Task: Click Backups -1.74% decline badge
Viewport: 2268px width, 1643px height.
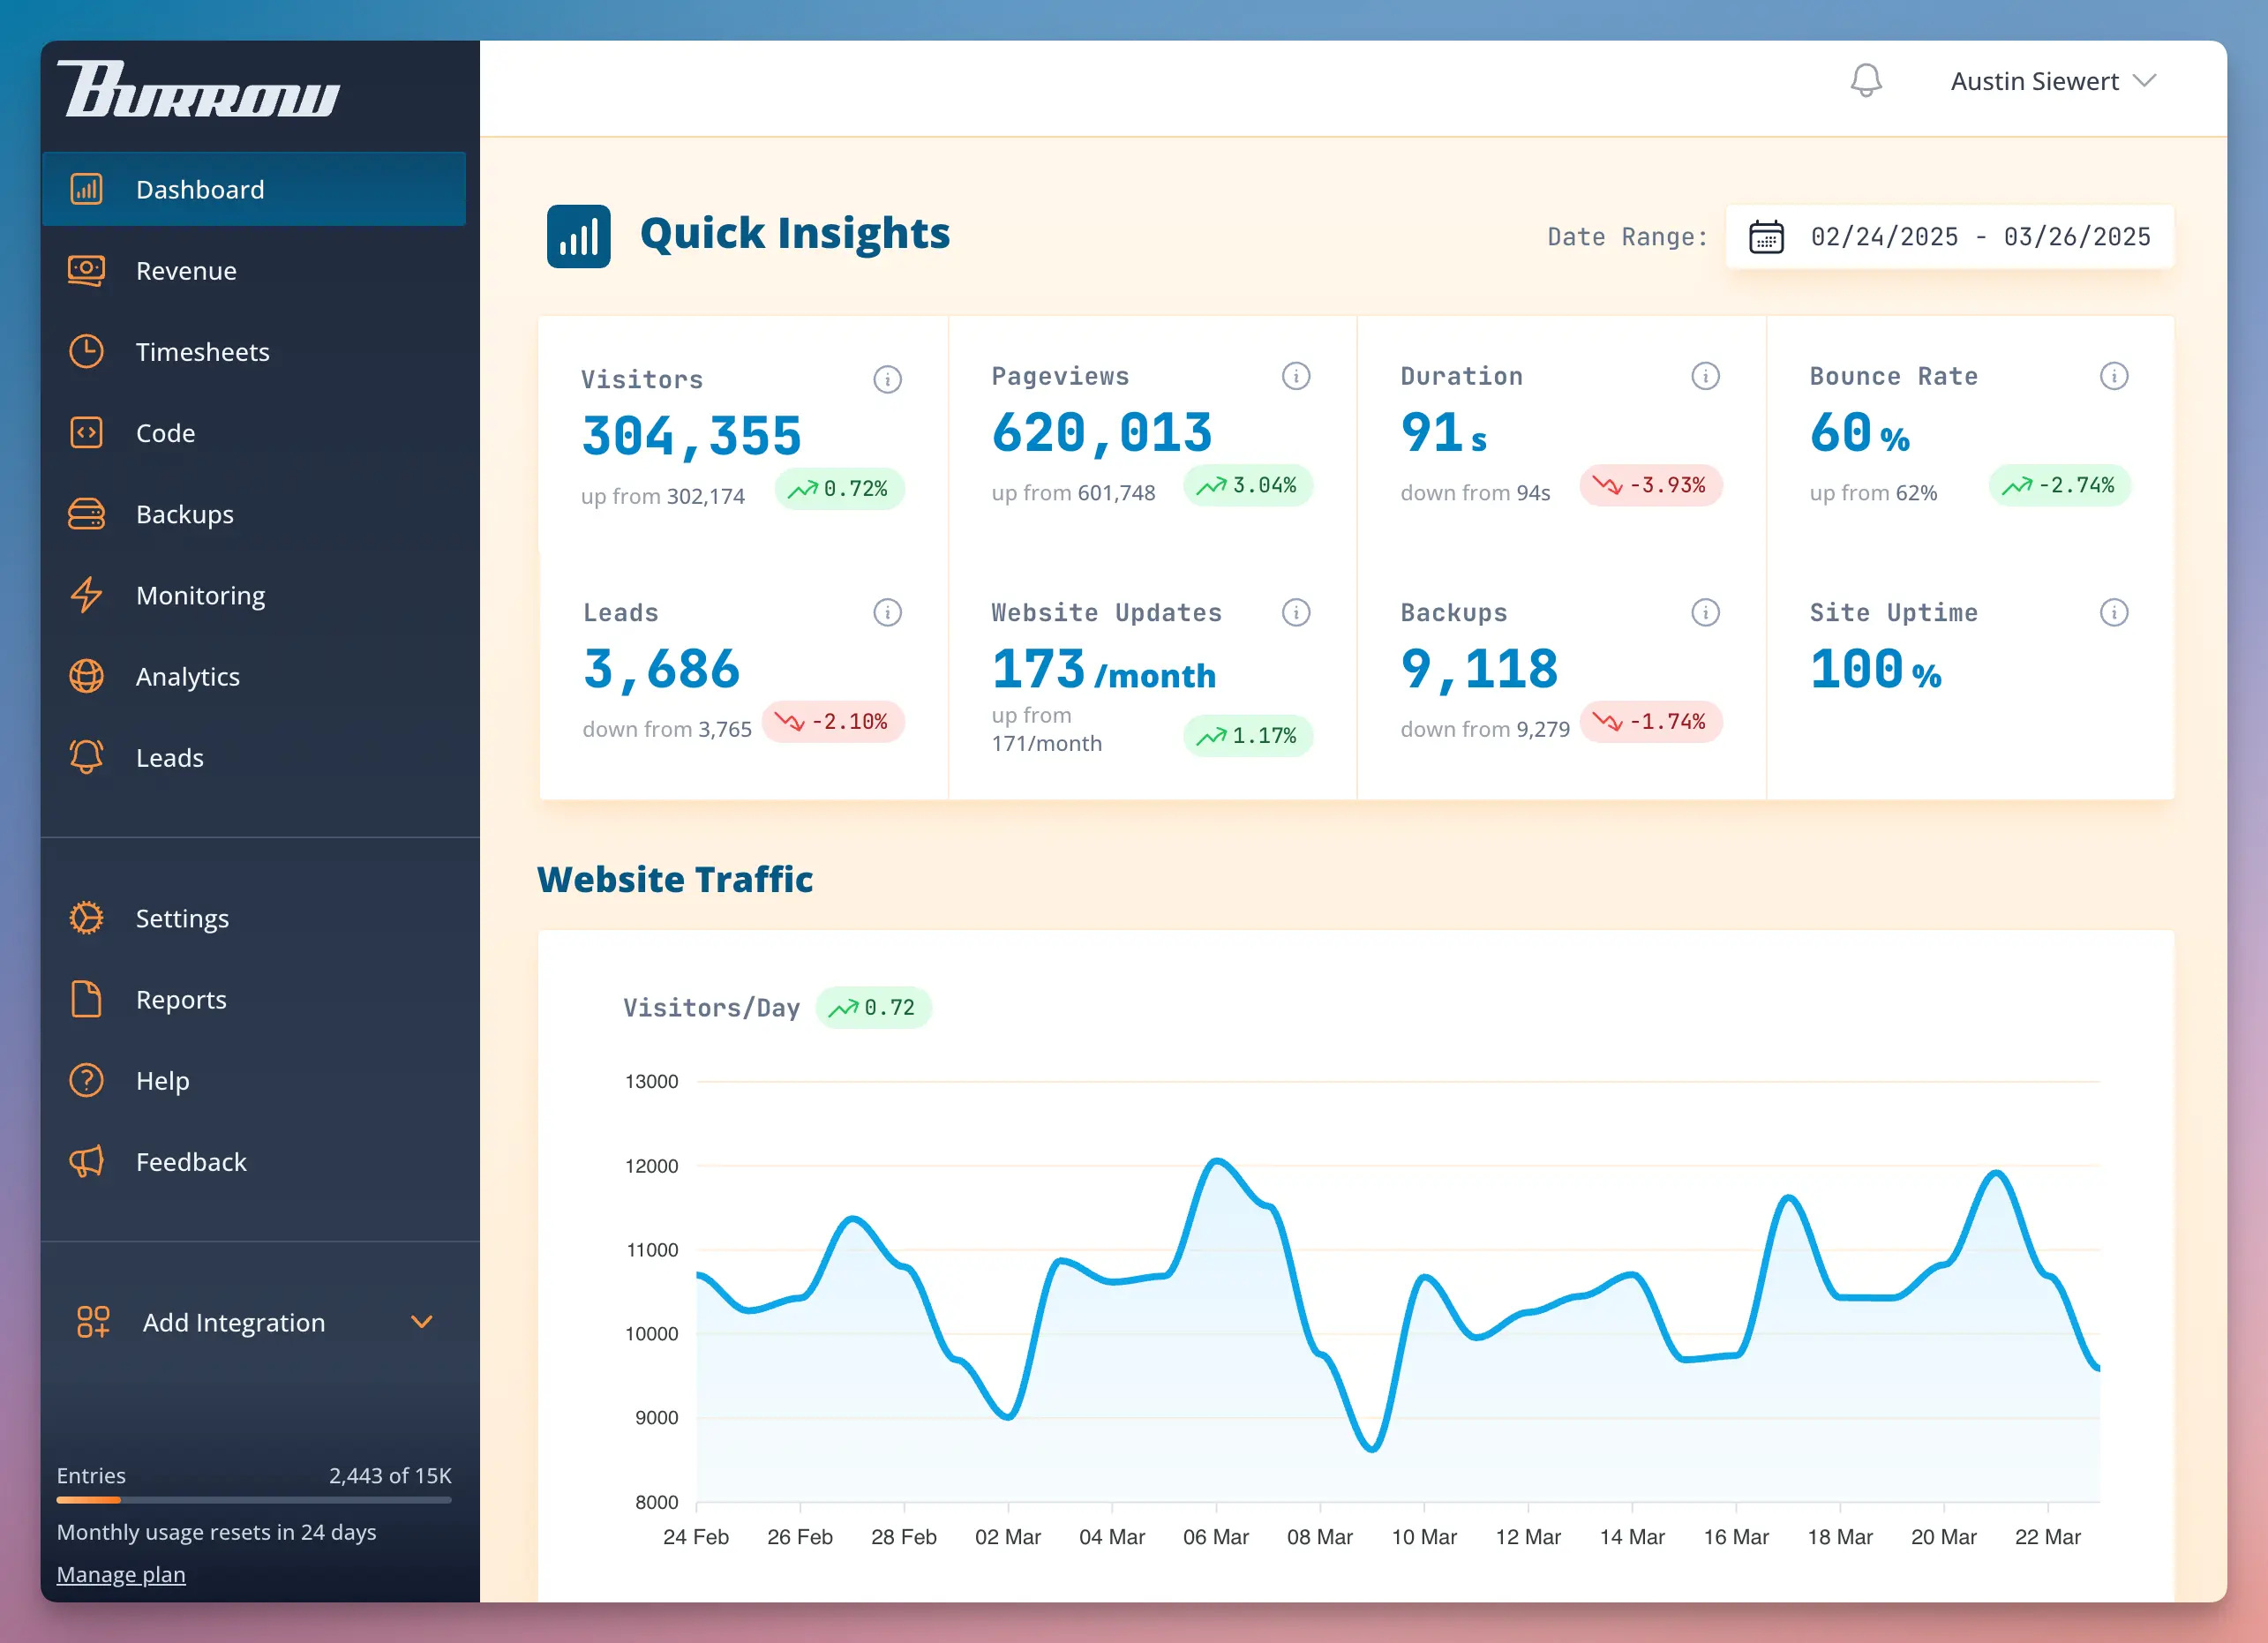Action: 1650,722
